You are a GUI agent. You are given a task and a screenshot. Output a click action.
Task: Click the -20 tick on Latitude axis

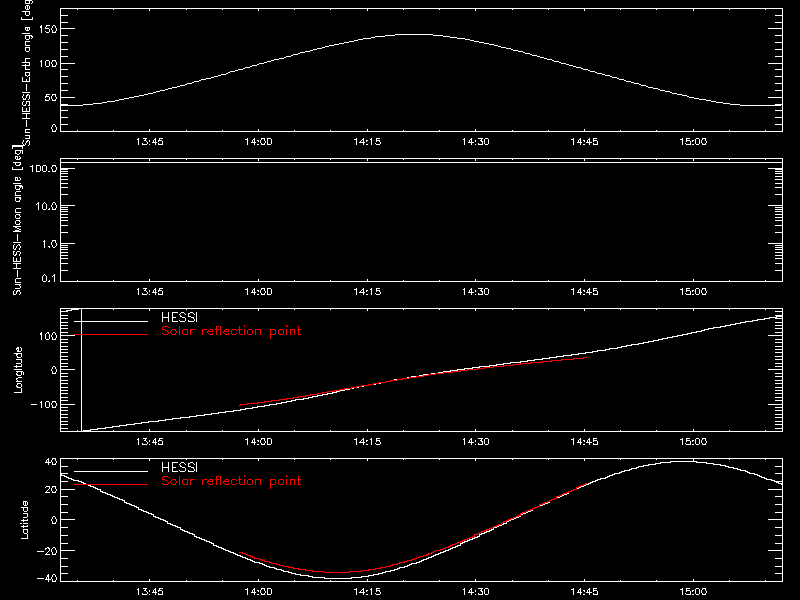tap(47, 551)
